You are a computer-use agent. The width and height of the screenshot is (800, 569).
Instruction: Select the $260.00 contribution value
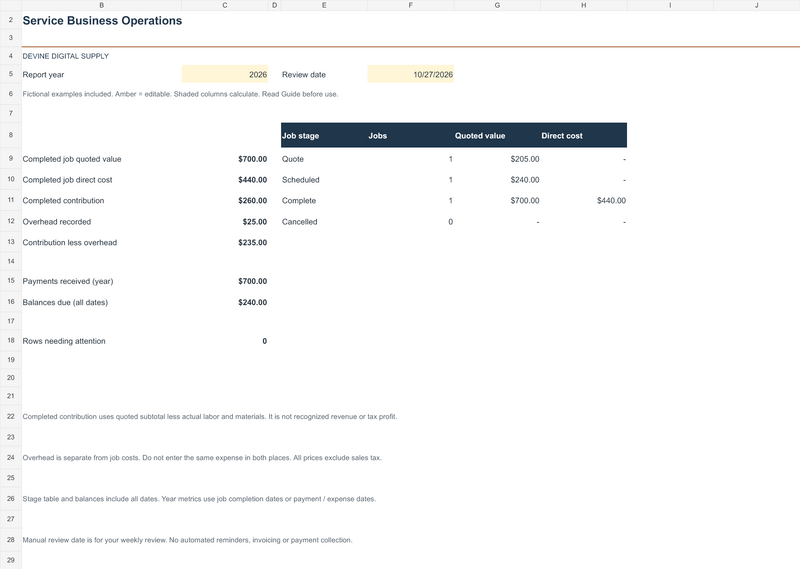tap(224, 201)
